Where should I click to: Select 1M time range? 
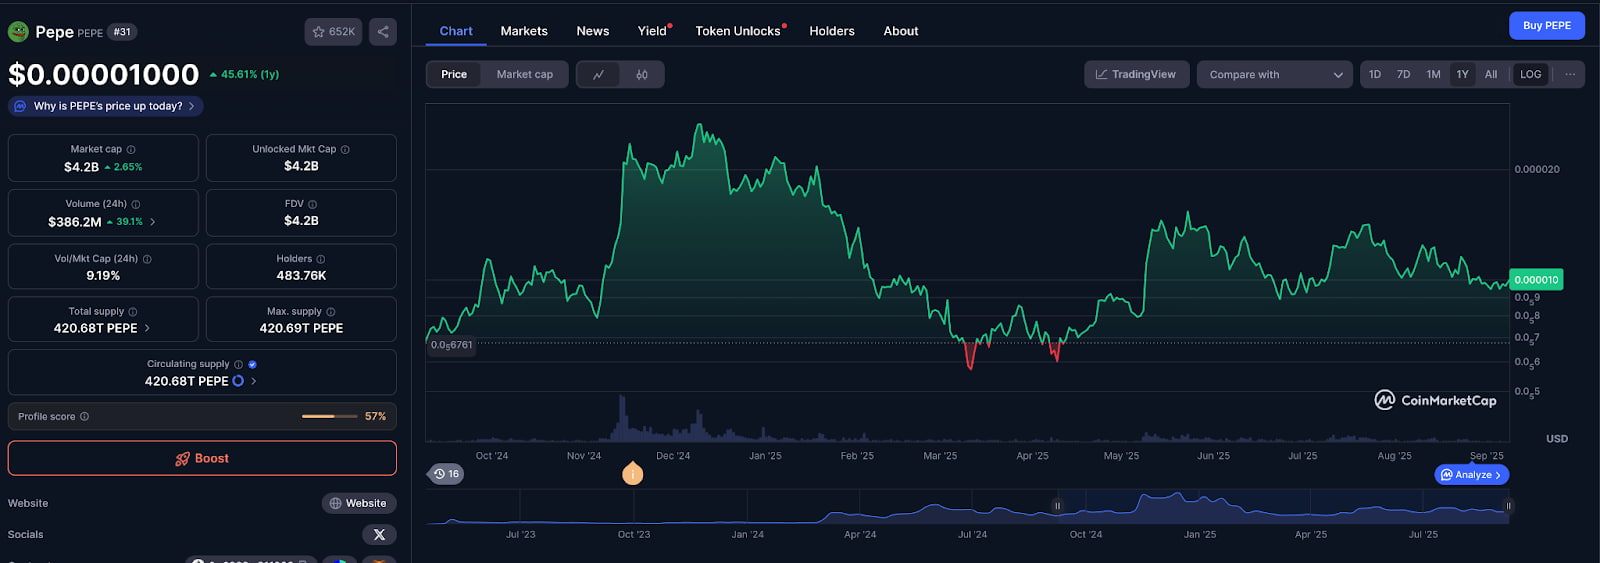[1434, 74]
